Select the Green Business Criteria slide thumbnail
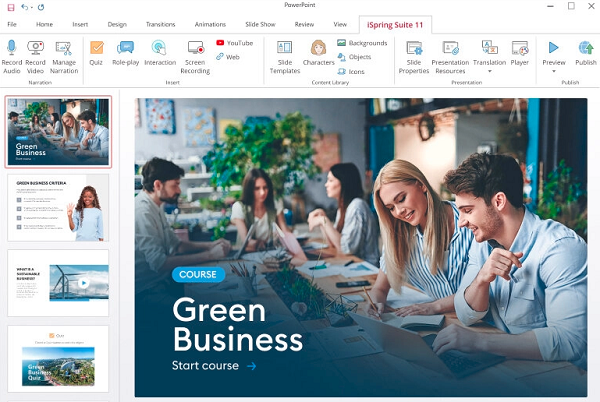Screen dimensions: 600x402 click(x=59, y=207)
